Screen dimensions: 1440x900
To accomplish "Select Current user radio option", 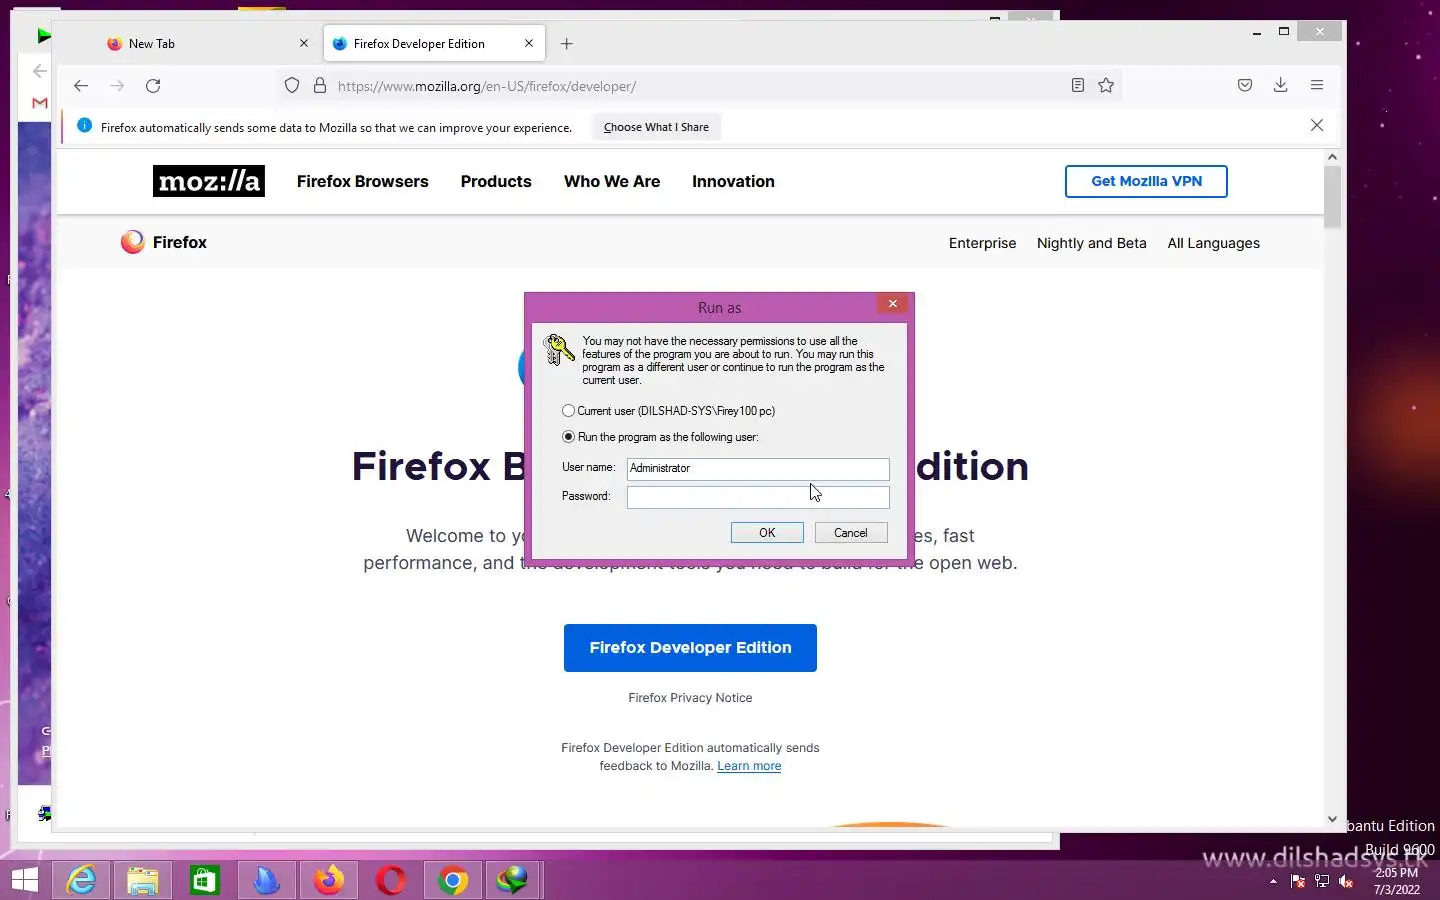I will click(568, 411).
